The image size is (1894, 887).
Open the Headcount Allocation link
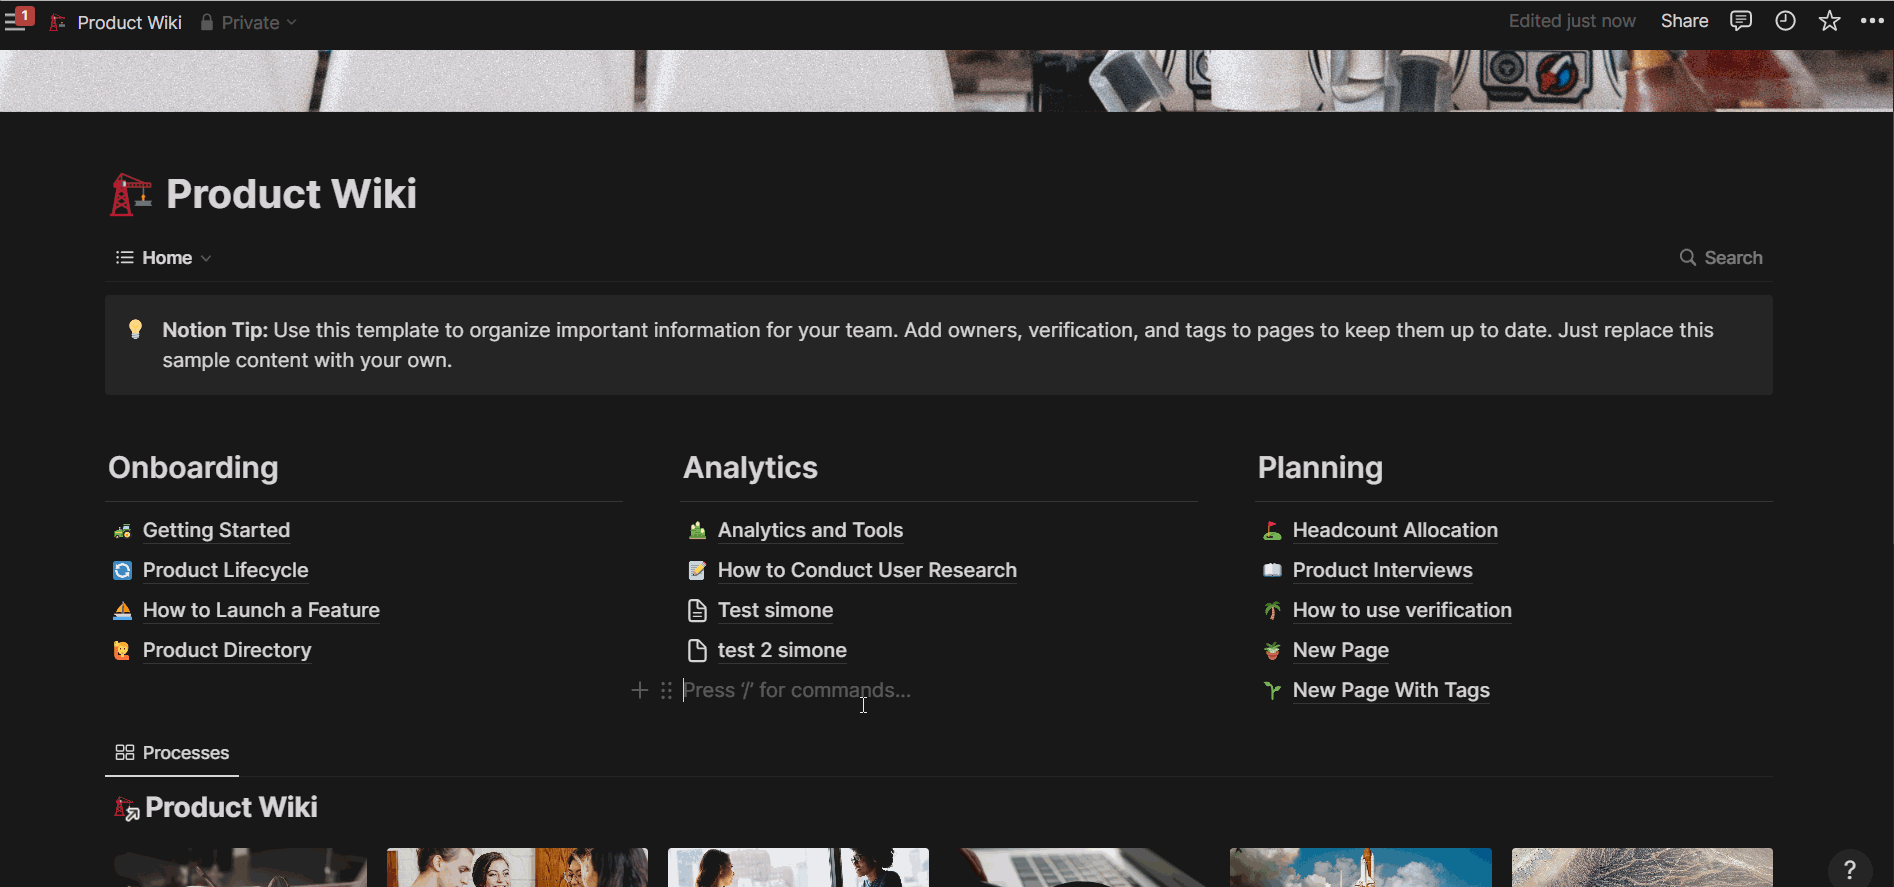(1395, 531)
